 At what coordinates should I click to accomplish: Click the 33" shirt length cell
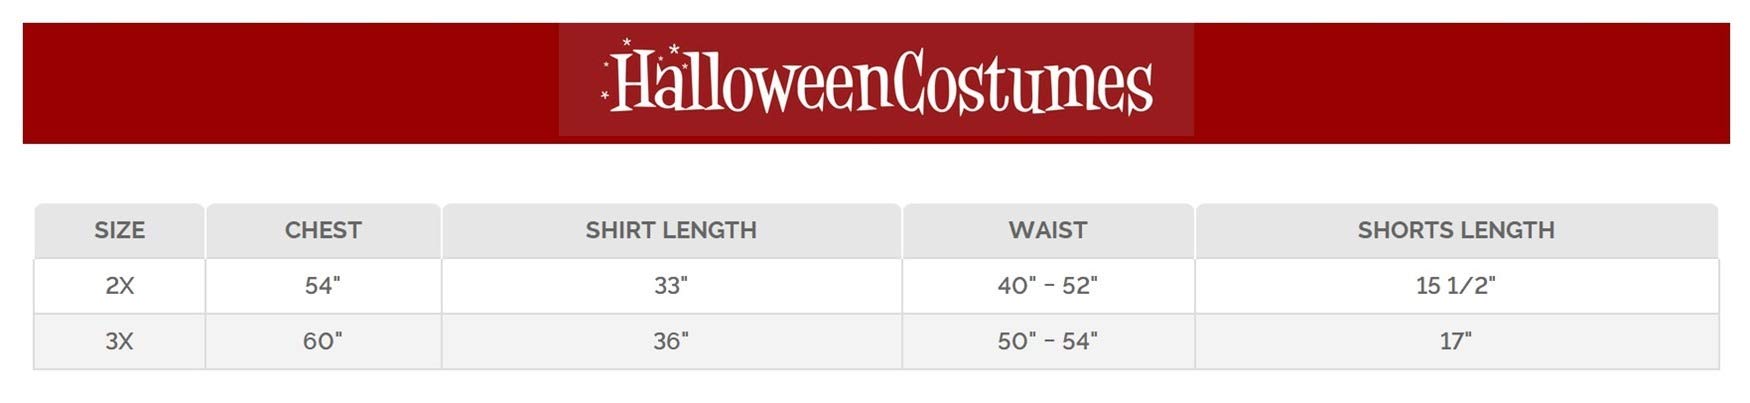pyautogui.click(x=671, y=286)
